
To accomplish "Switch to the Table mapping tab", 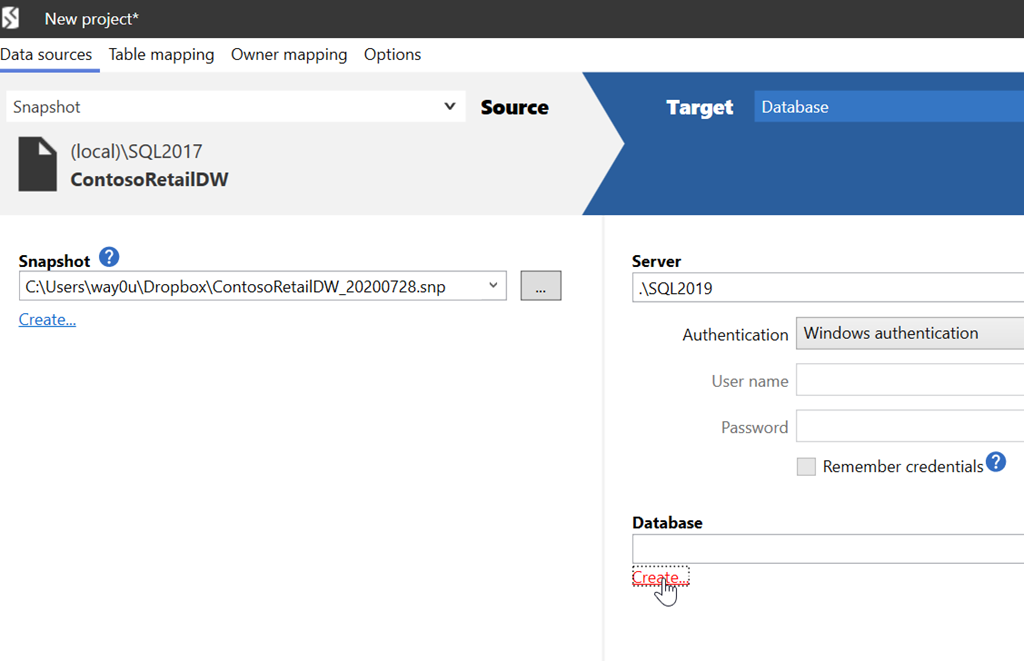I will (x=161, y=55).
